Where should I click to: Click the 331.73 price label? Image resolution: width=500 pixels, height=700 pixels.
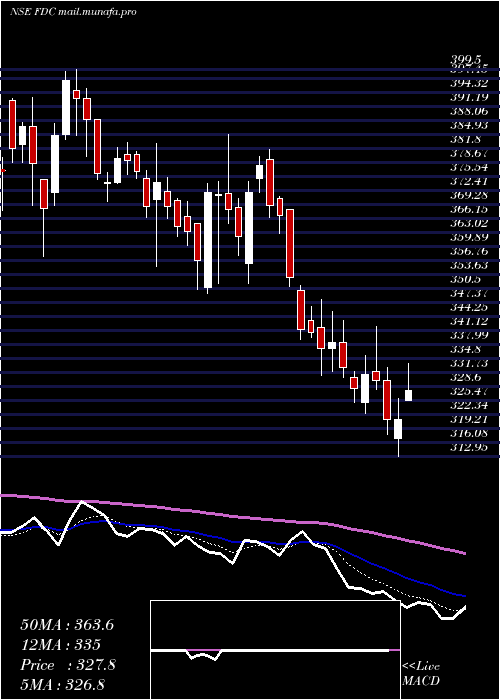[x=469, y=363]
